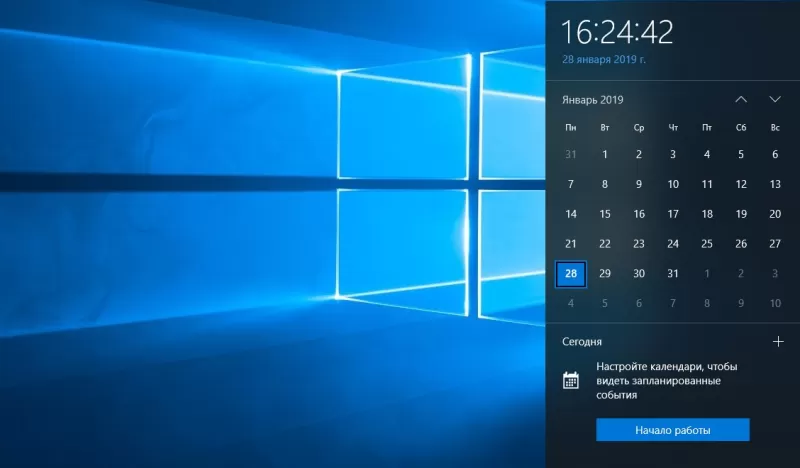Select January 11 in the calendar
Viewport: 800px width, 468px height.
[707, 184]
